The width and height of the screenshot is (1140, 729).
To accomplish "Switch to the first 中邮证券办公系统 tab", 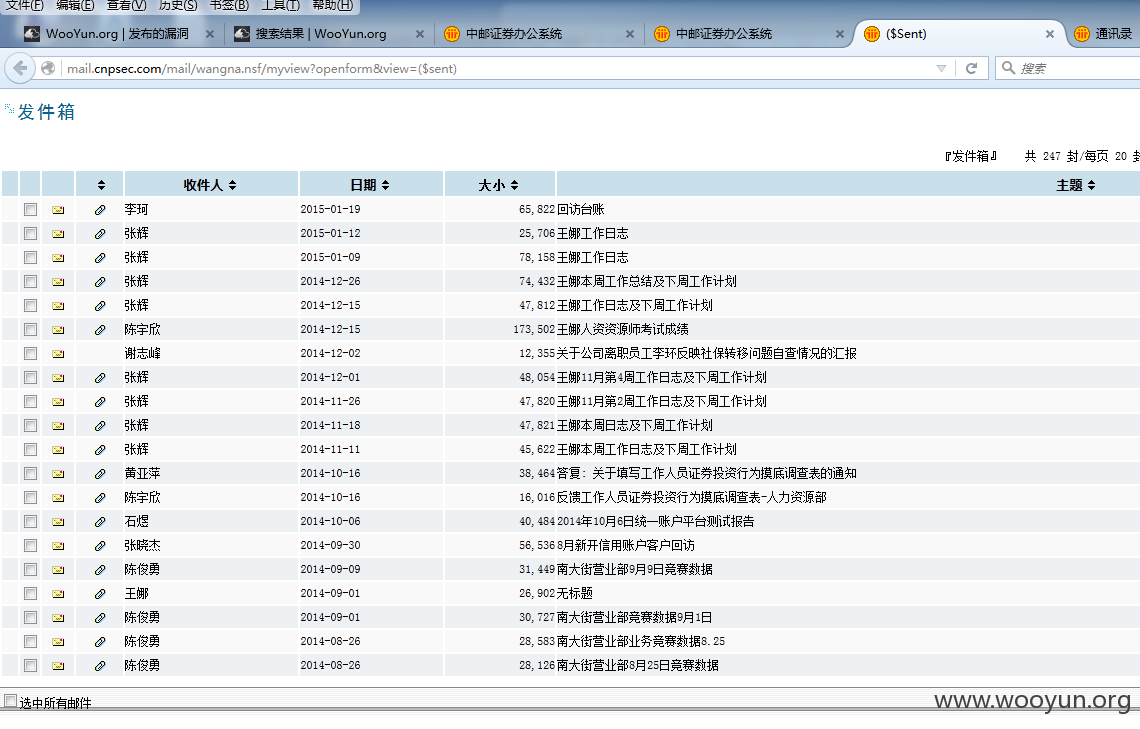I will (x=513, y=33).
